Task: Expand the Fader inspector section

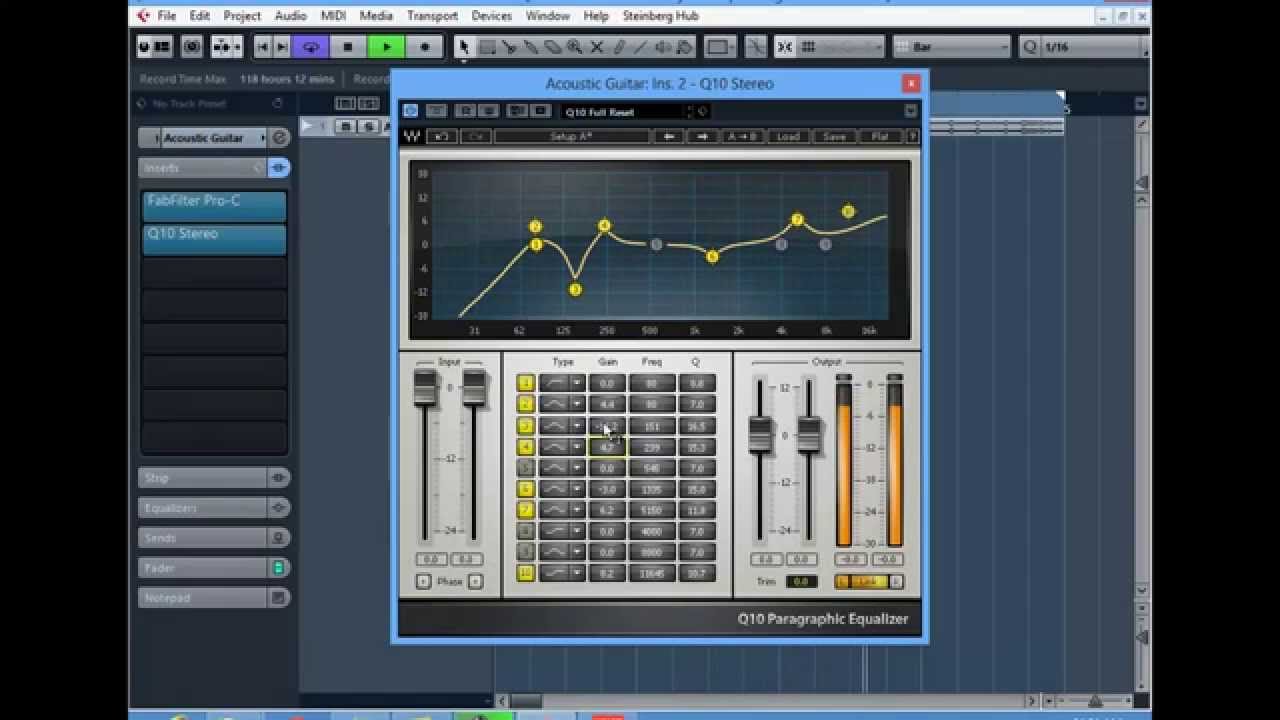Action: [x=203, y=568]
